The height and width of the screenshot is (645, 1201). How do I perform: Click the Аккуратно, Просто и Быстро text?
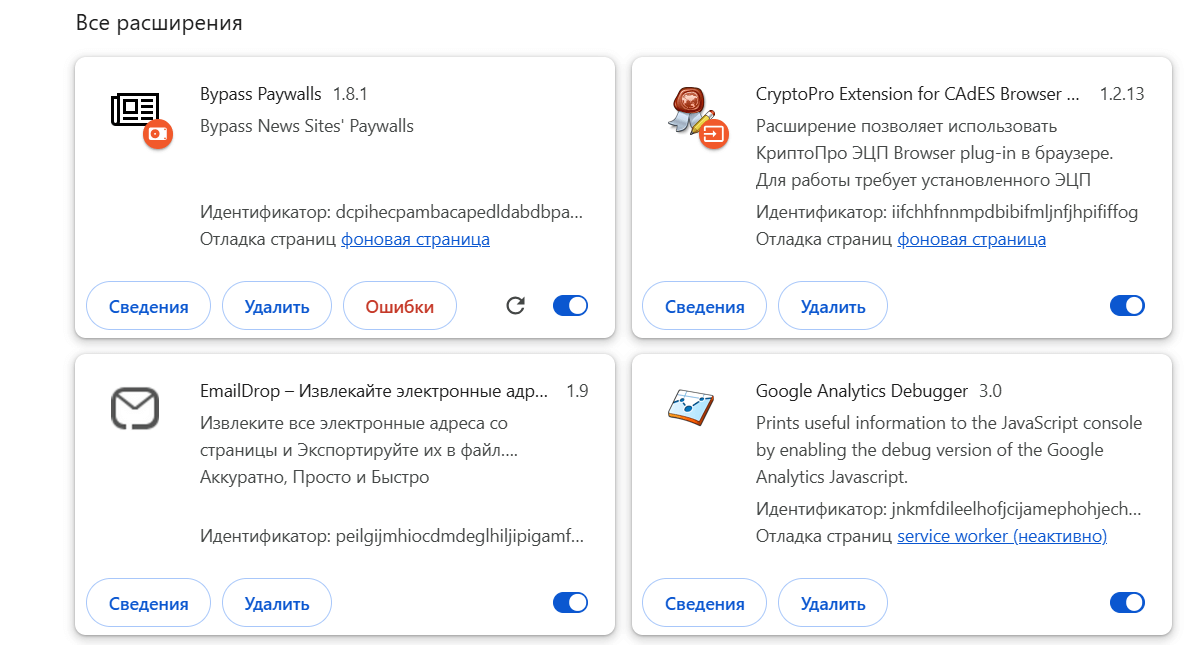(x=315, y=477)
